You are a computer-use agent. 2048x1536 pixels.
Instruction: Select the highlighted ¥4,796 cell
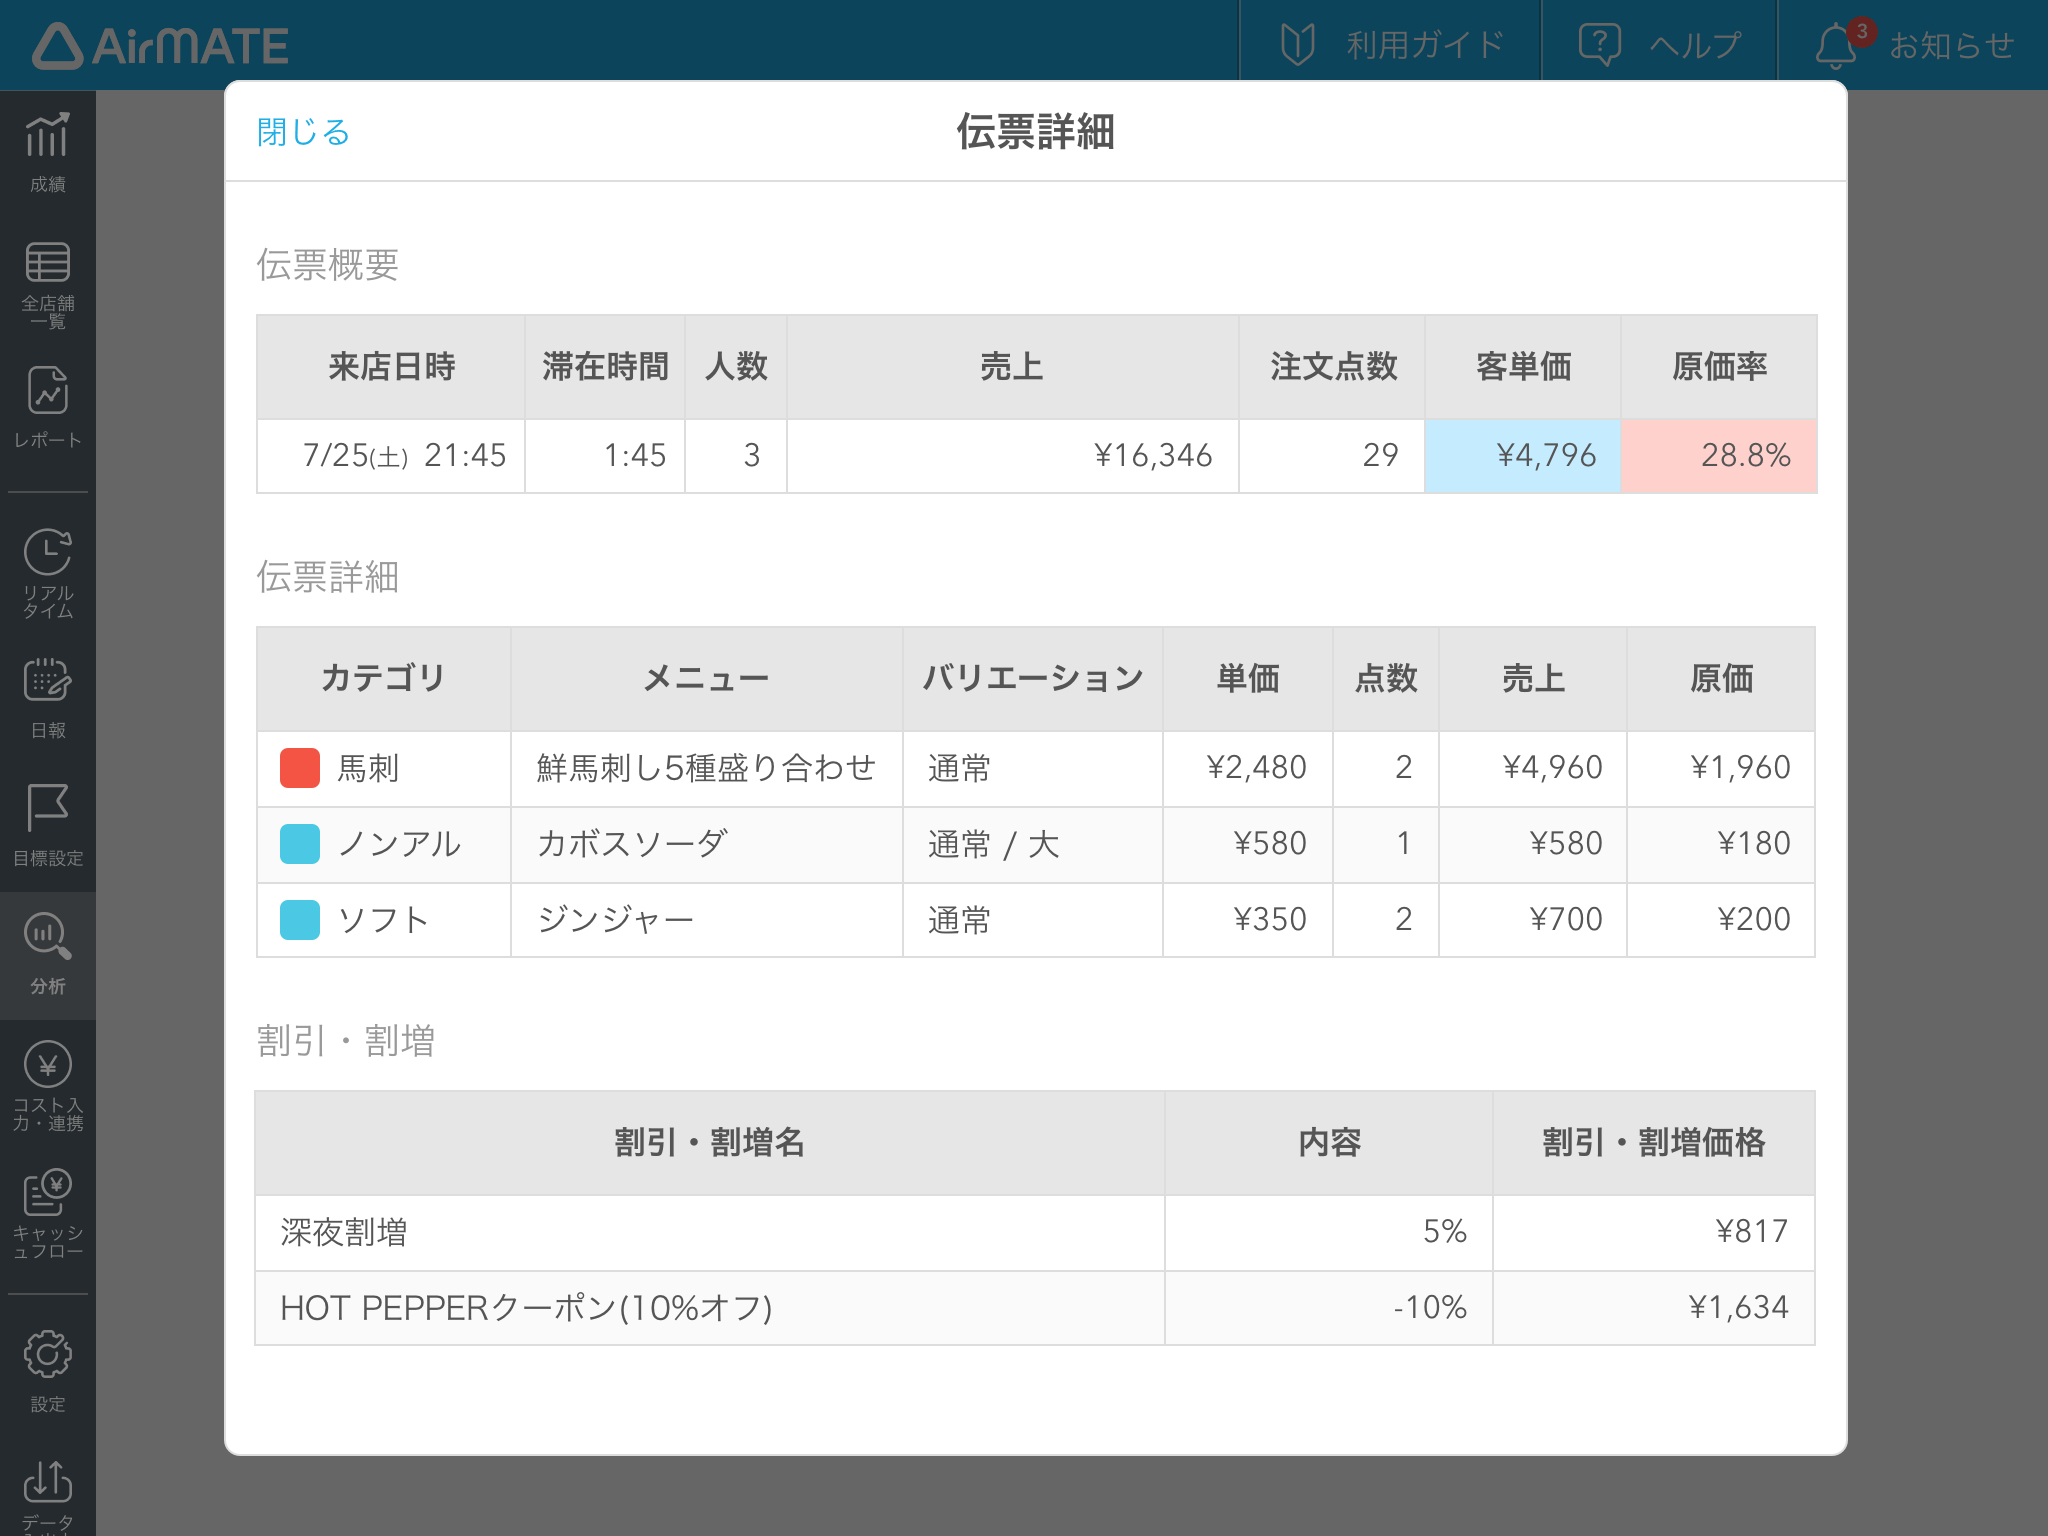tap(1523, 456)
